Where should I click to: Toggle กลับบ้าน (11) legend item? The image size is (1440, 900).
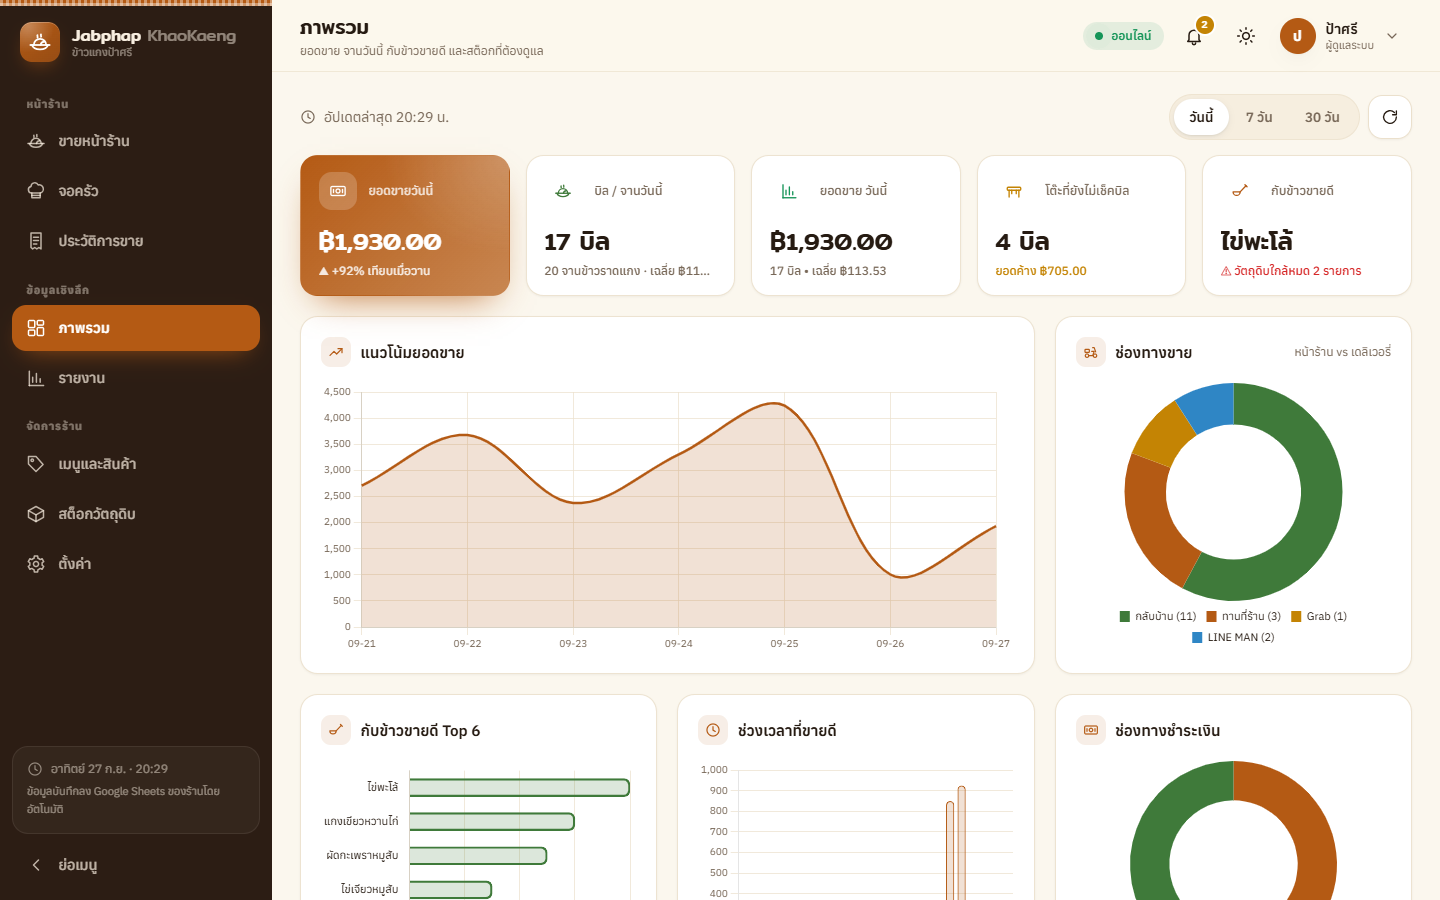[x=1158, y=616]
